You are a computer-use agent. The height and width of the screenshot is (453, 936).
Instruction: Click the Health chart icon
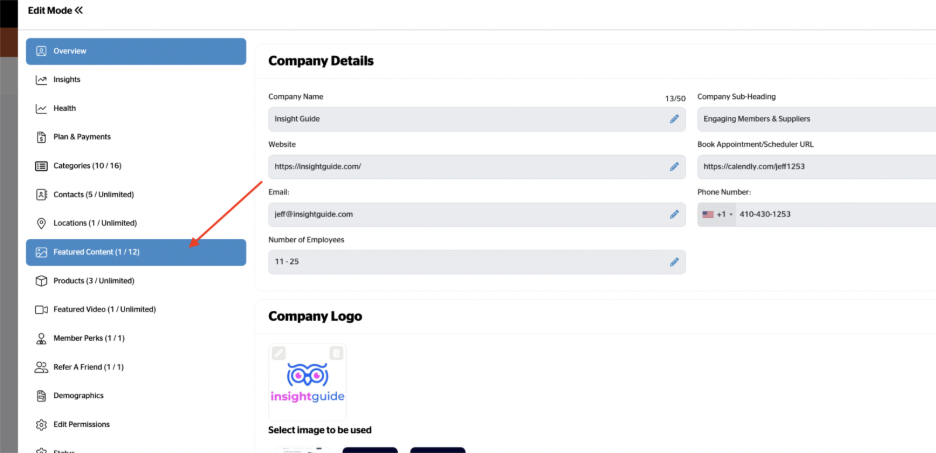[41, 108]
